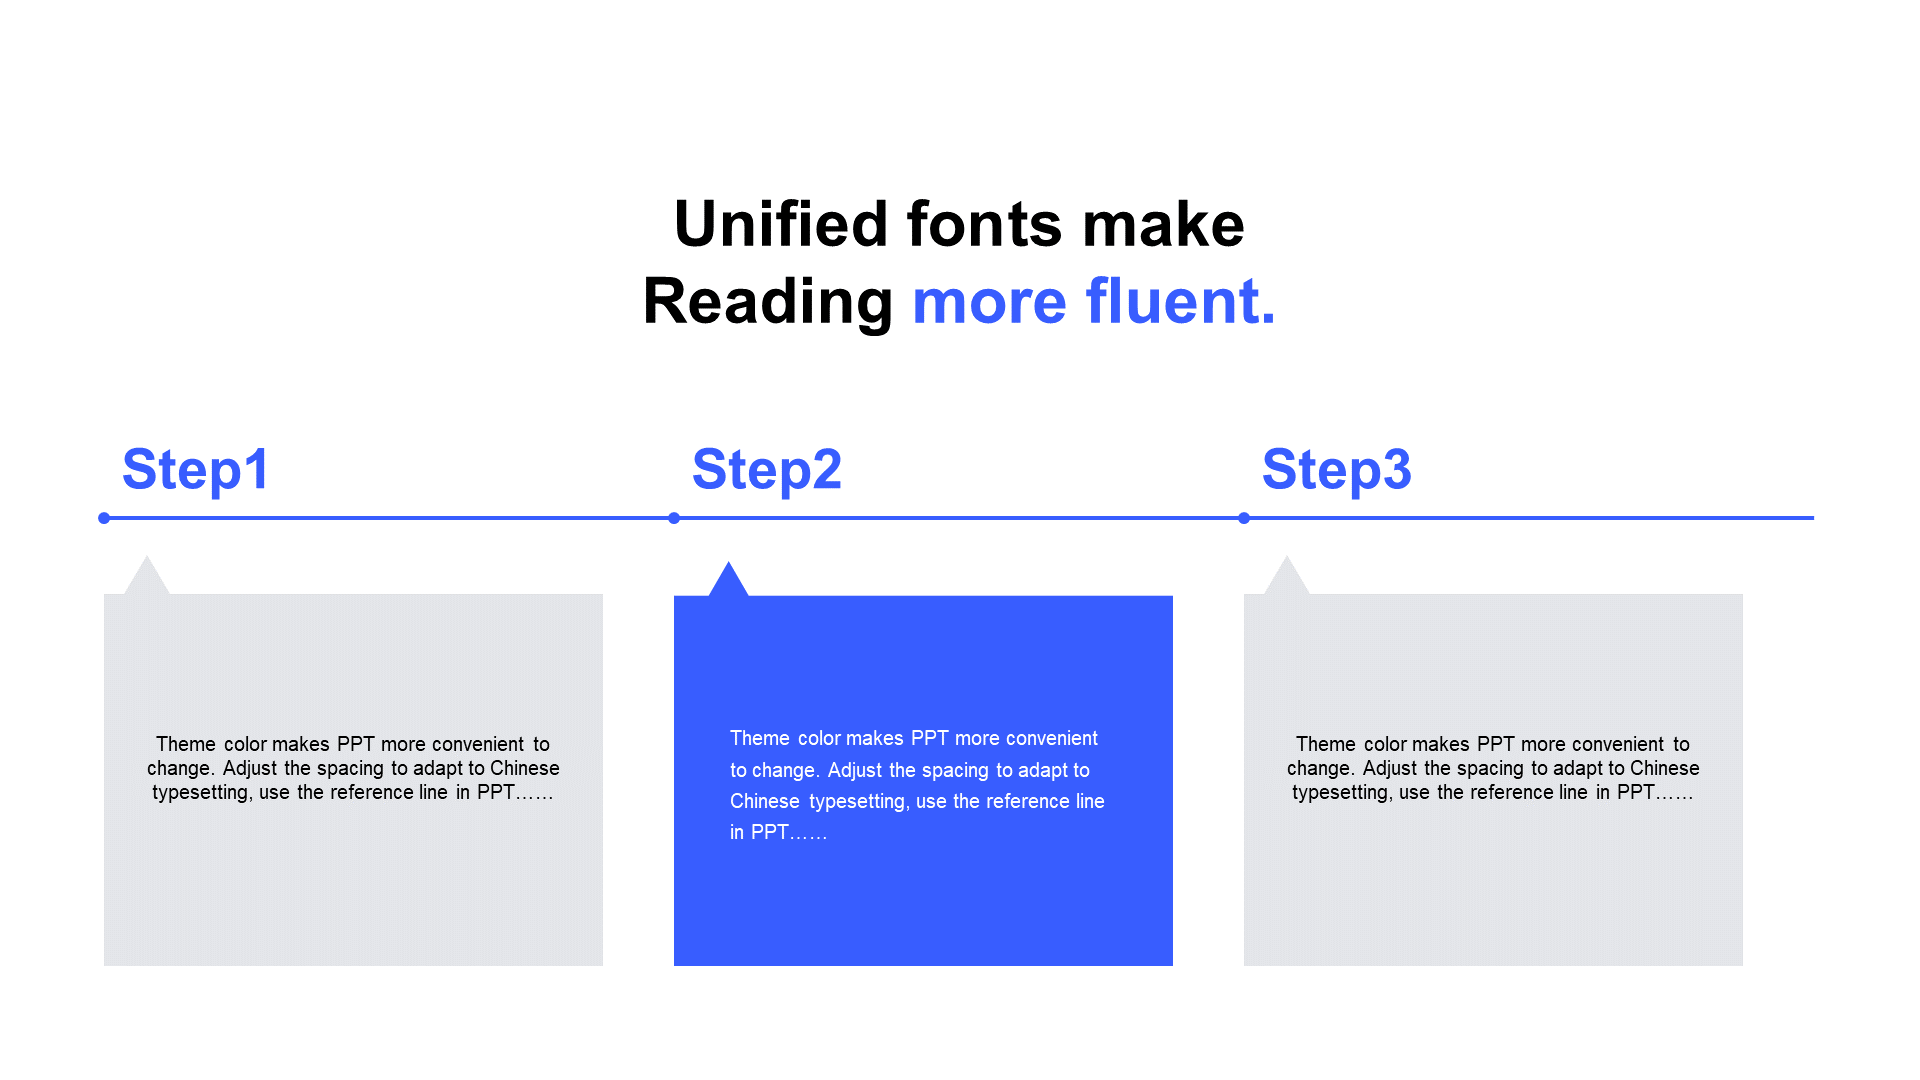This screenshot has height=1080, width=1920.
Task: Select the blue Step2 content card
Action: point(923,778)
